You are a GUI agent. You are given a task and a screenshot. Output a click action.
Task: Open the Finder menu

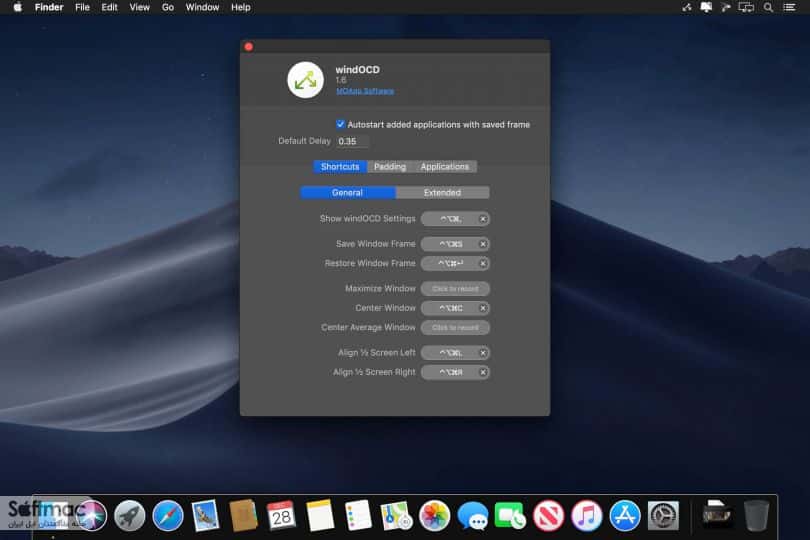(x=49, y=7)
